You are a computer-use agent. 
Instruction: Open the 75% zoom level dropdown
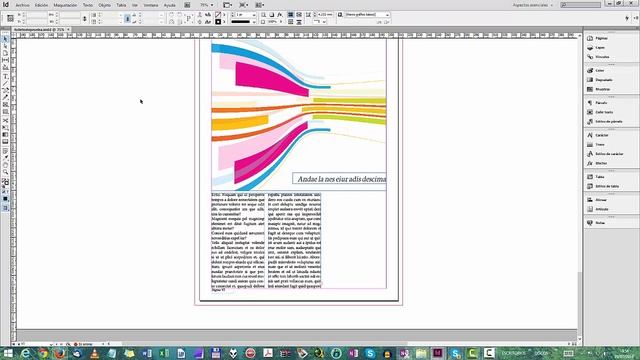207,5
